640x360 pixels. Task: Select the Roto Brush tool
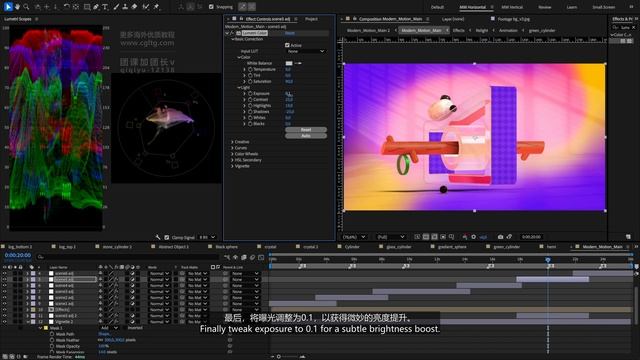(x=146, y=7)
